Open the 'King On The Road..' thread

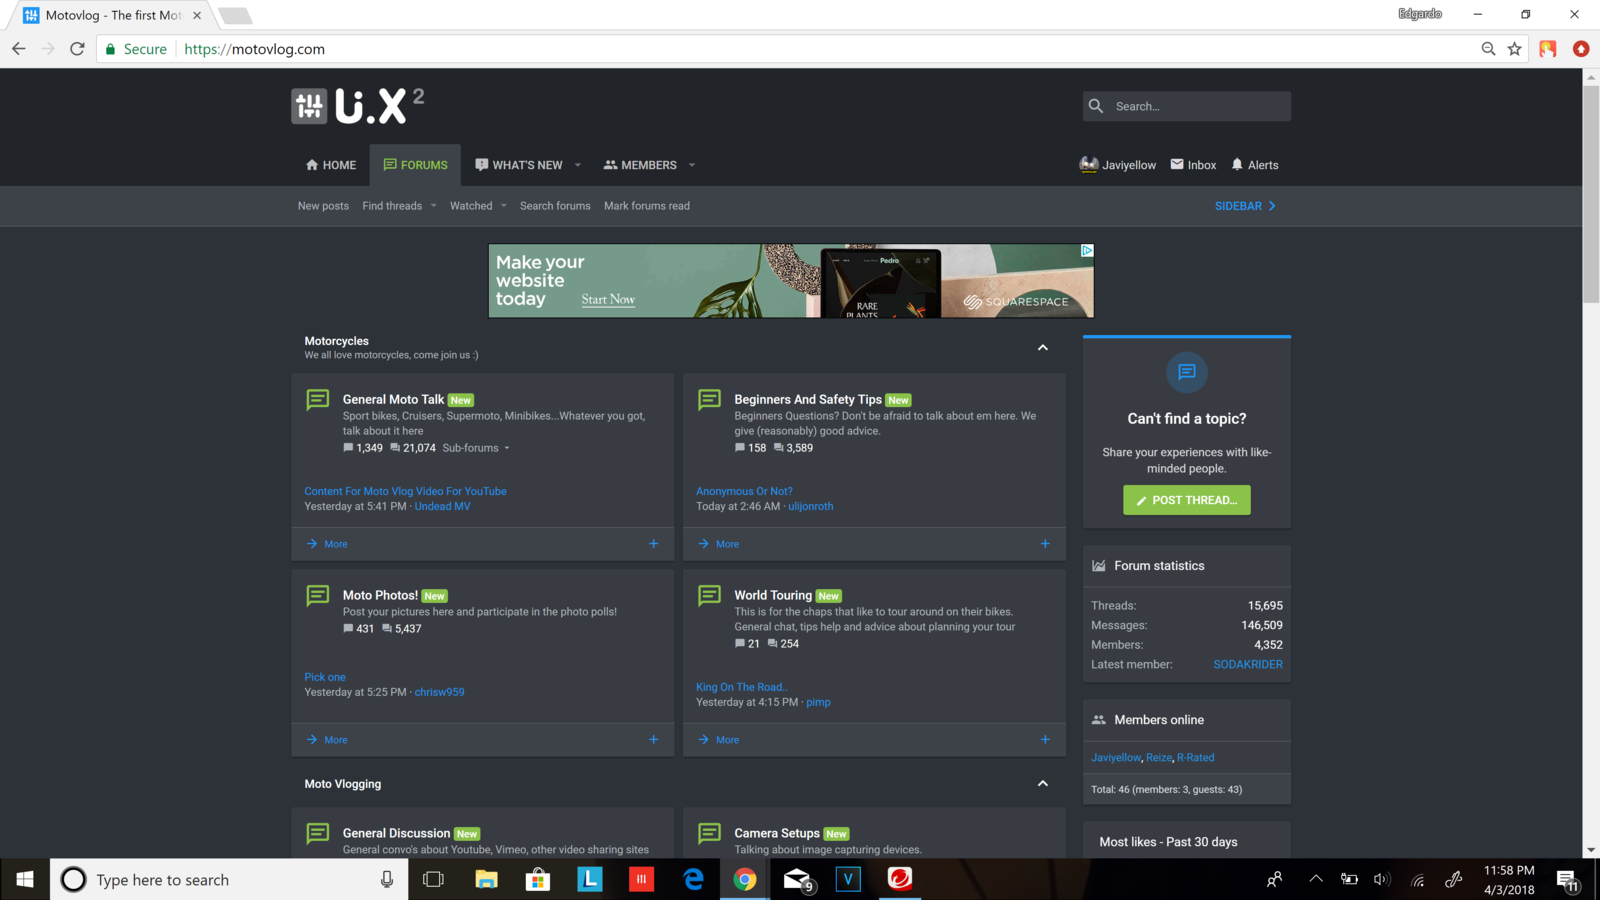click(742, 687)
